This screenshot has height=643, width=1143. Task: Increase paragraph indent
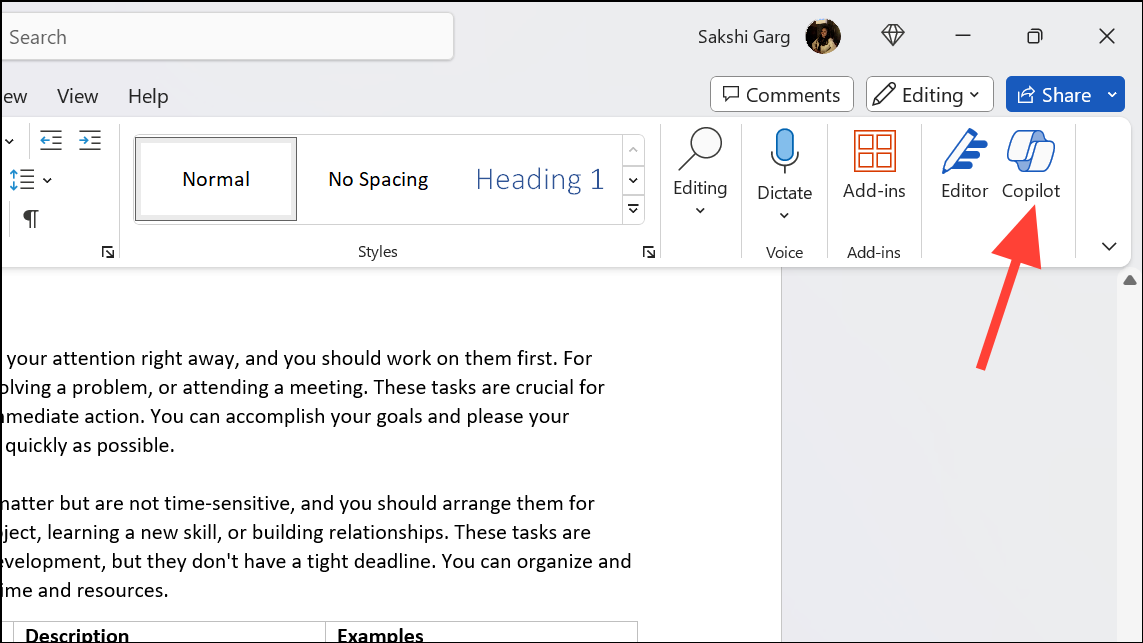pyautogui.click(x=89, y=140)
